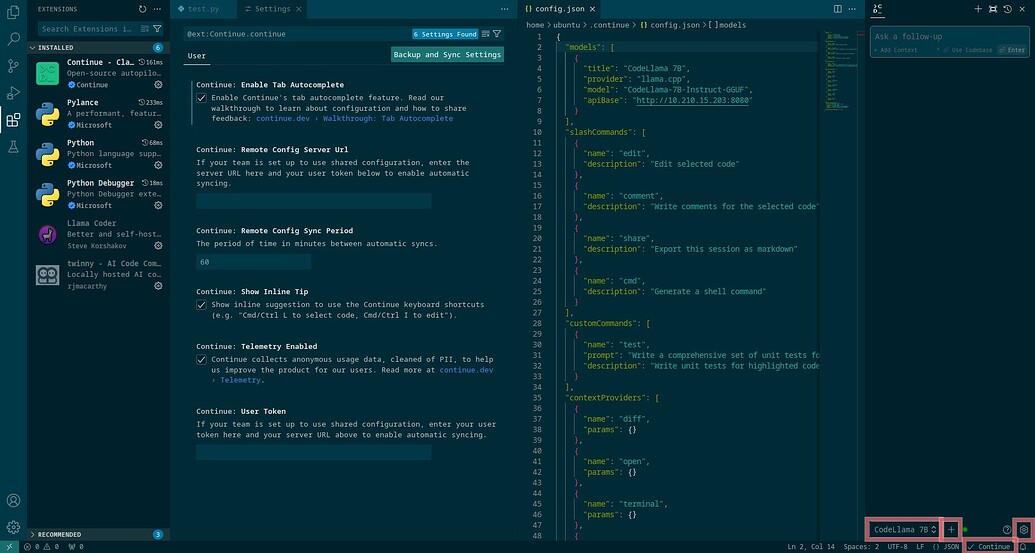Click Backup and Sync Settings button
This screenshot has height=553, width=1035.
pos(447,55)
